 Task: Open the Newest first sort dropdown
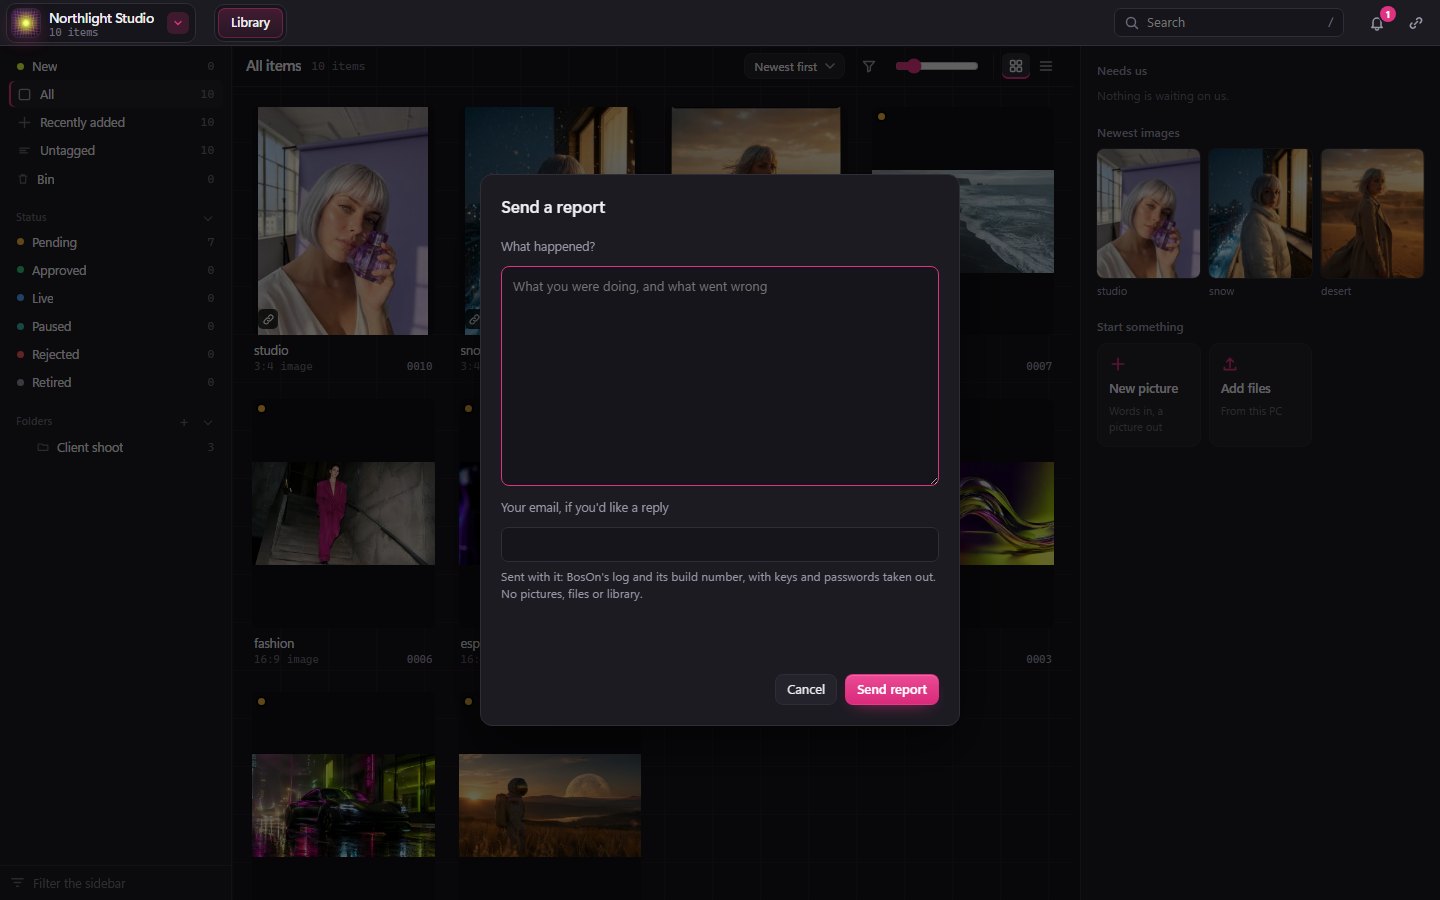pyautogui.click(x=795, y=66)
